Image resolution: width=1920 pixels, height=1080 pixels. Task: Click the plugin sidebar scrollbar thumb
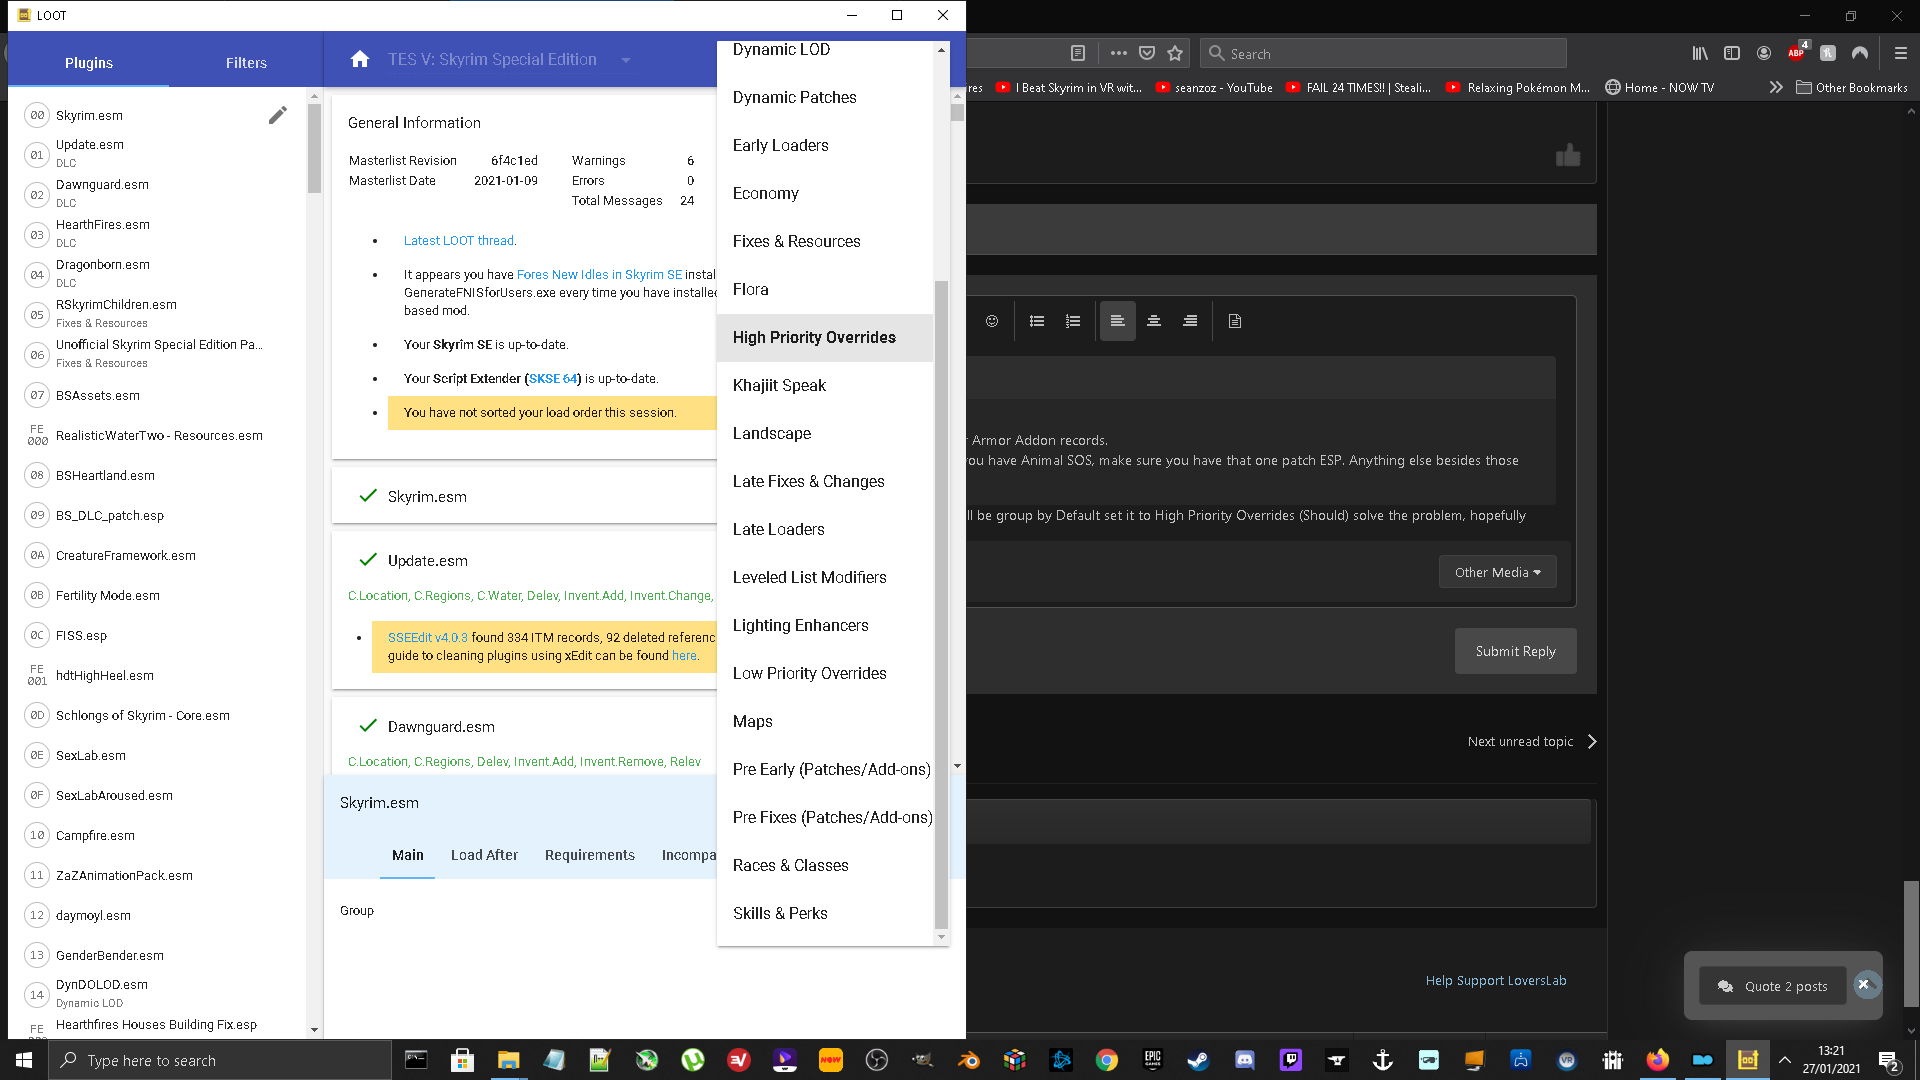314,148
